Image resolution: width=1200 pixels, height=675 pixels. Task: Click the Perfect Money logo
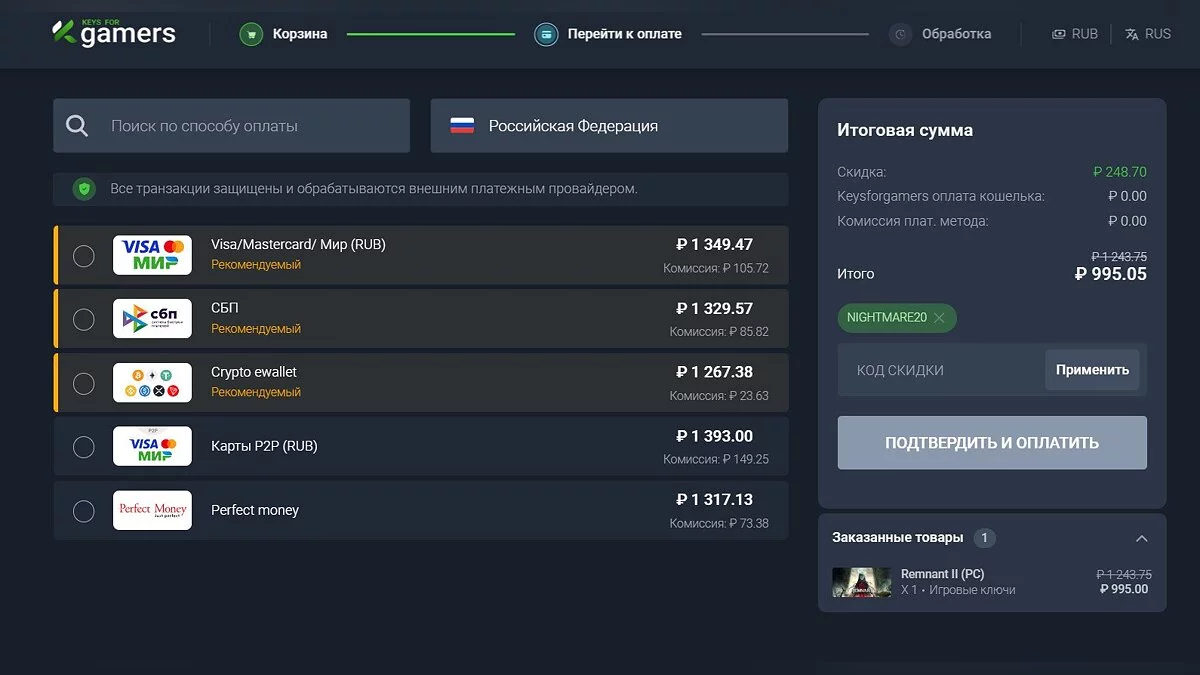pos(152,510)
